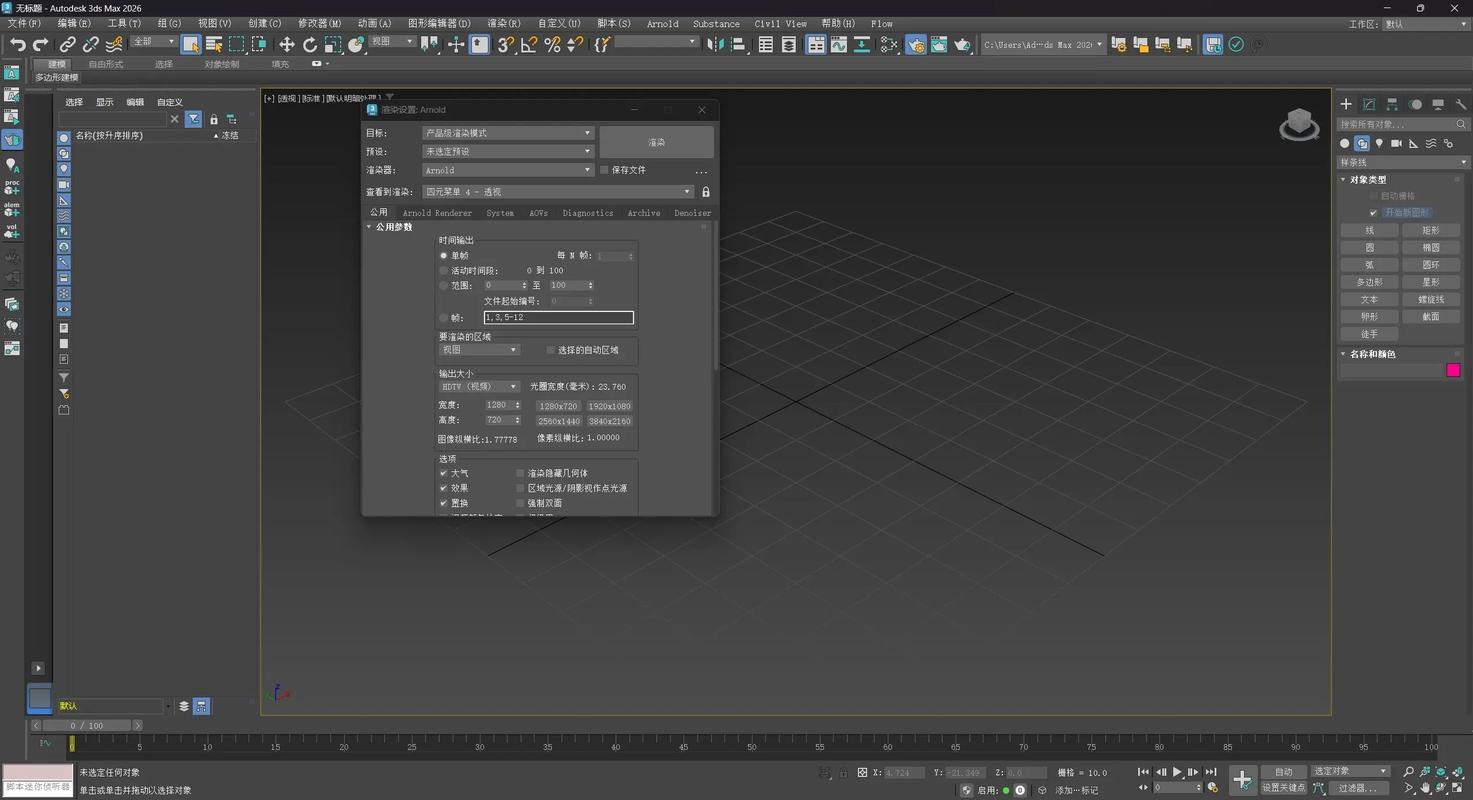Image resolution: width=1473 pixels, height=800 pixels.
Task: Click the Zoom magnifier viewport control
Action: (x=1409, y=772)
